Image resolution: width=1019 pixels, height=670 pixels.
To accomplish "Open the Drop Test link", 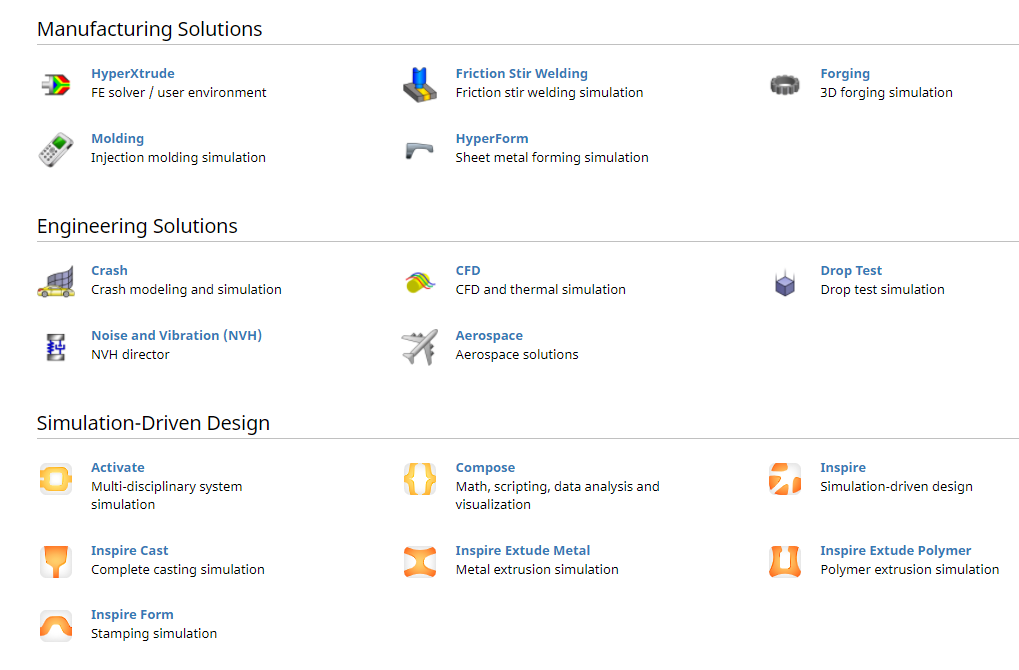I will (851, 270).
